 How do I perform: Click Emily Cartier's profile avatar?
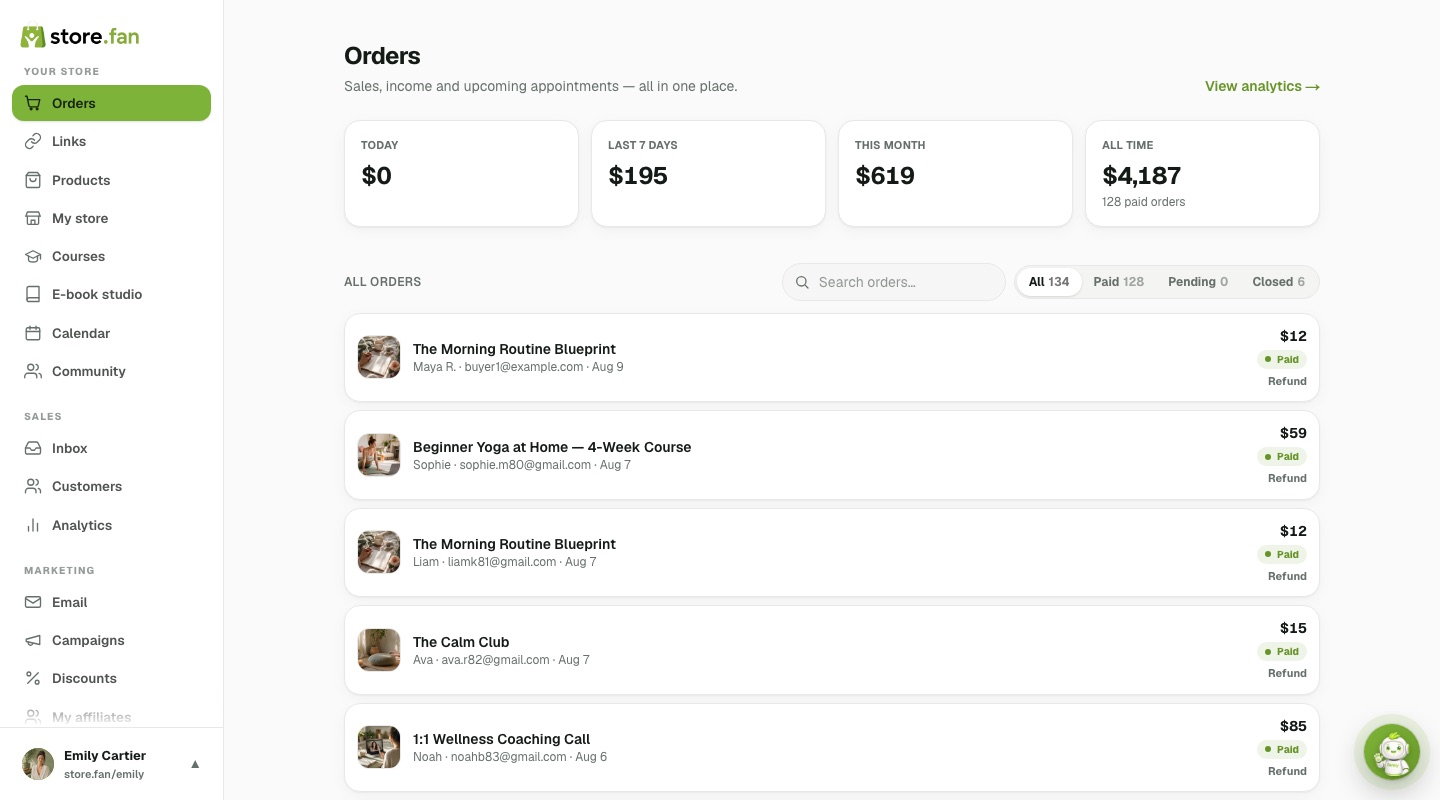click(x=38, y=764)
